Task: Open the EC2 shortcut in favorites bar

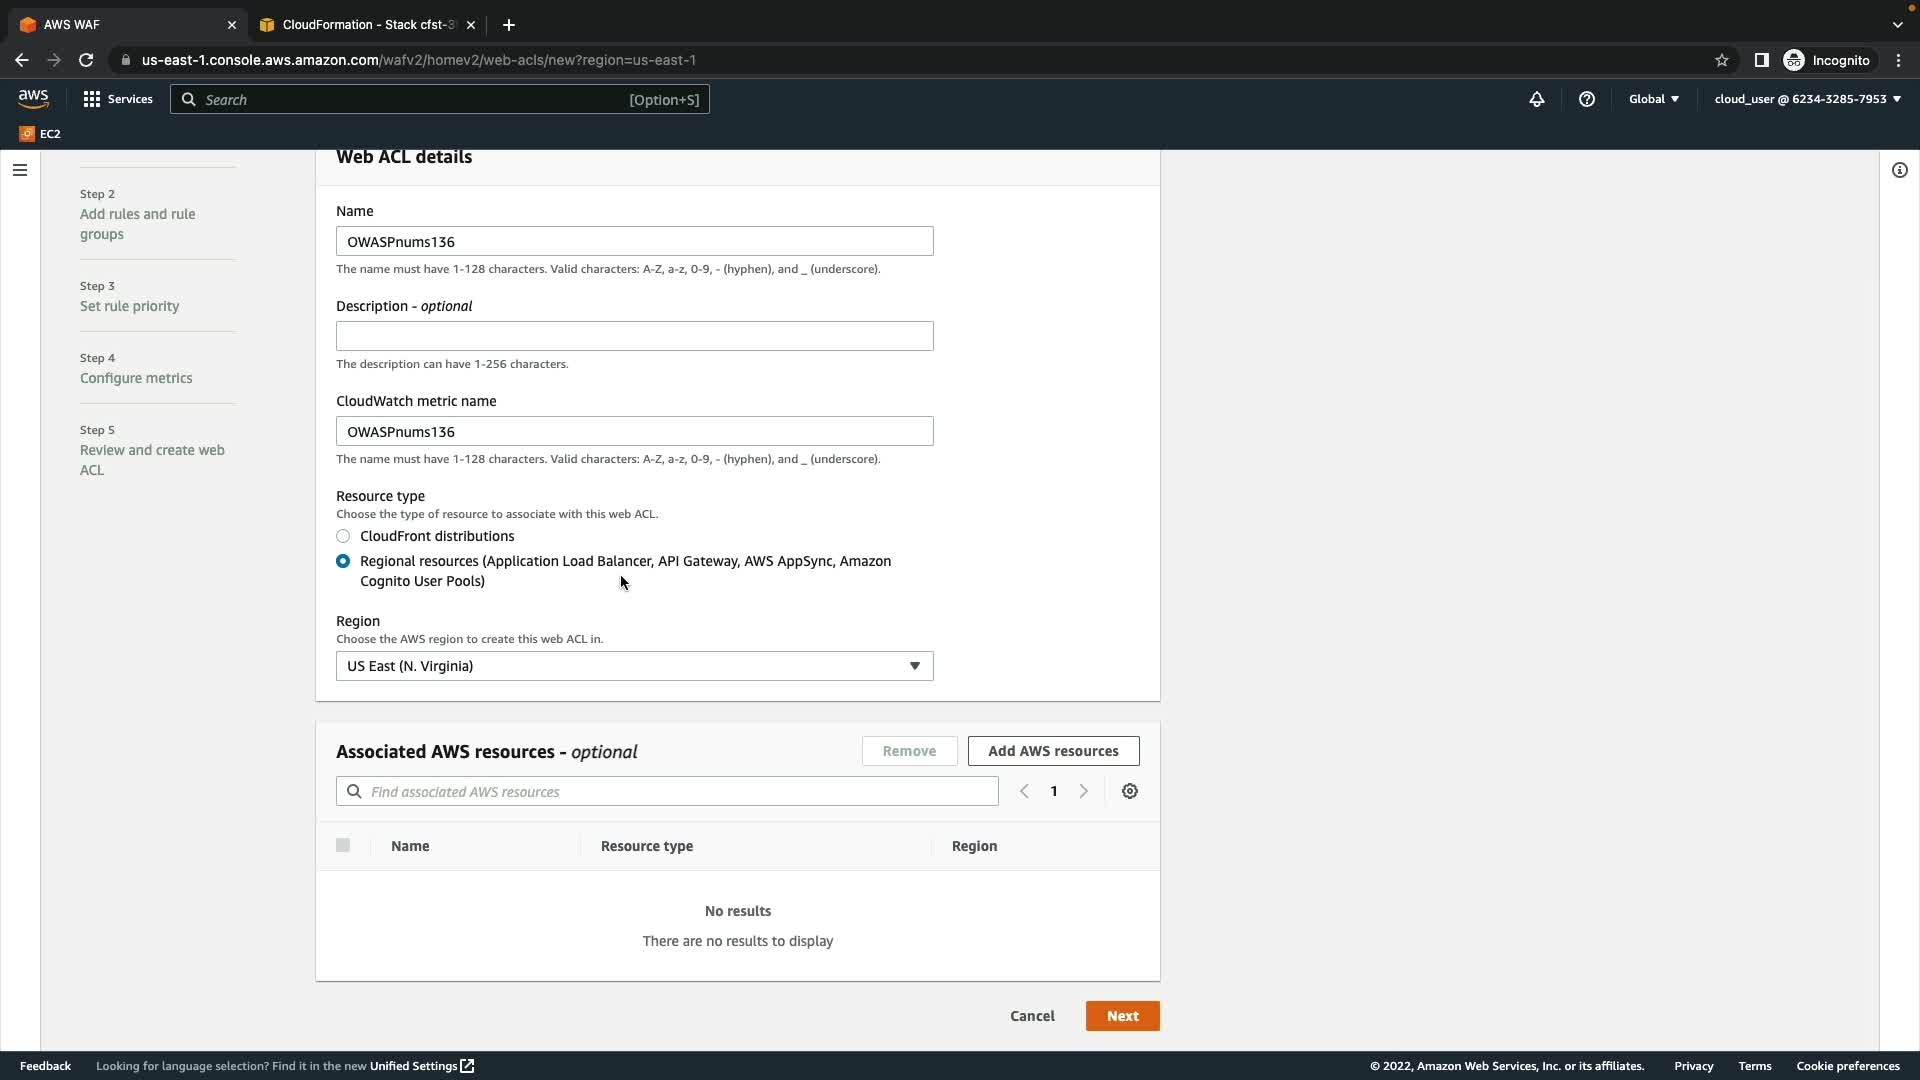Action: tap(40, 133)
